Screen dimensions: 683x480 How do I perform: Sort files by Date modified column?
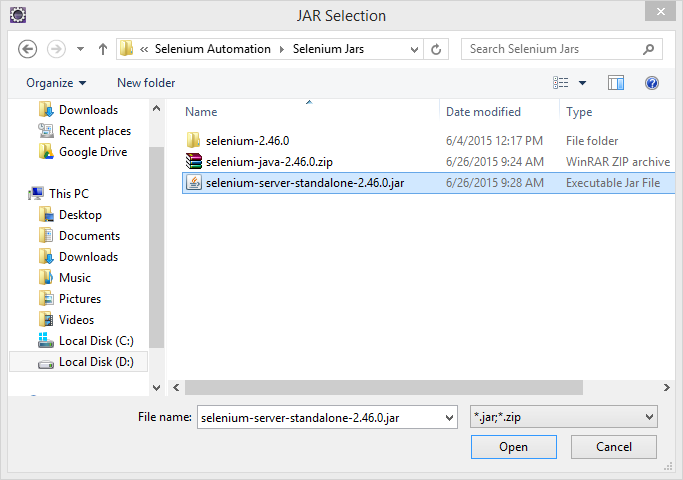coord(483,112)
